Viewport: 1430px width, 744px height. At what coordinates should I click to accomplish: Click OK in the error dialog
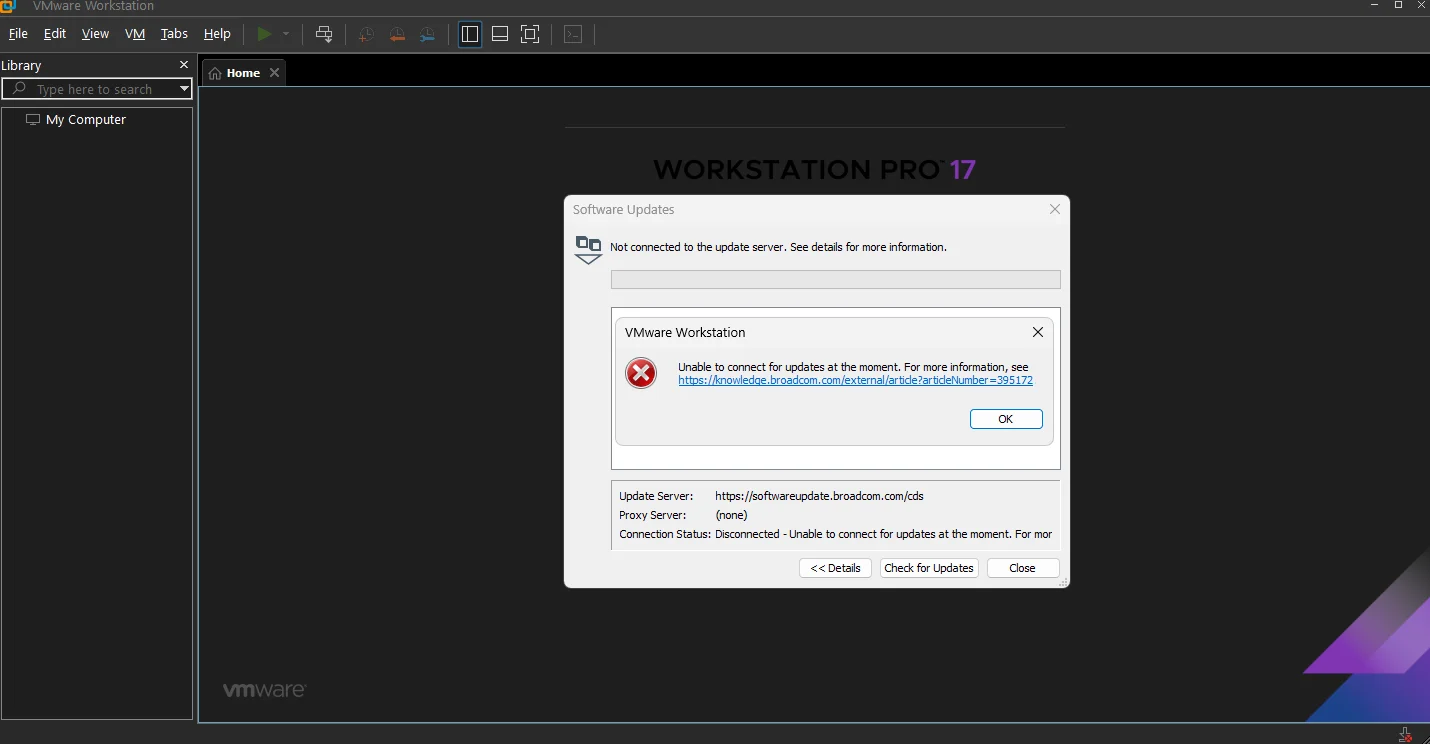tap(1005, 418)
